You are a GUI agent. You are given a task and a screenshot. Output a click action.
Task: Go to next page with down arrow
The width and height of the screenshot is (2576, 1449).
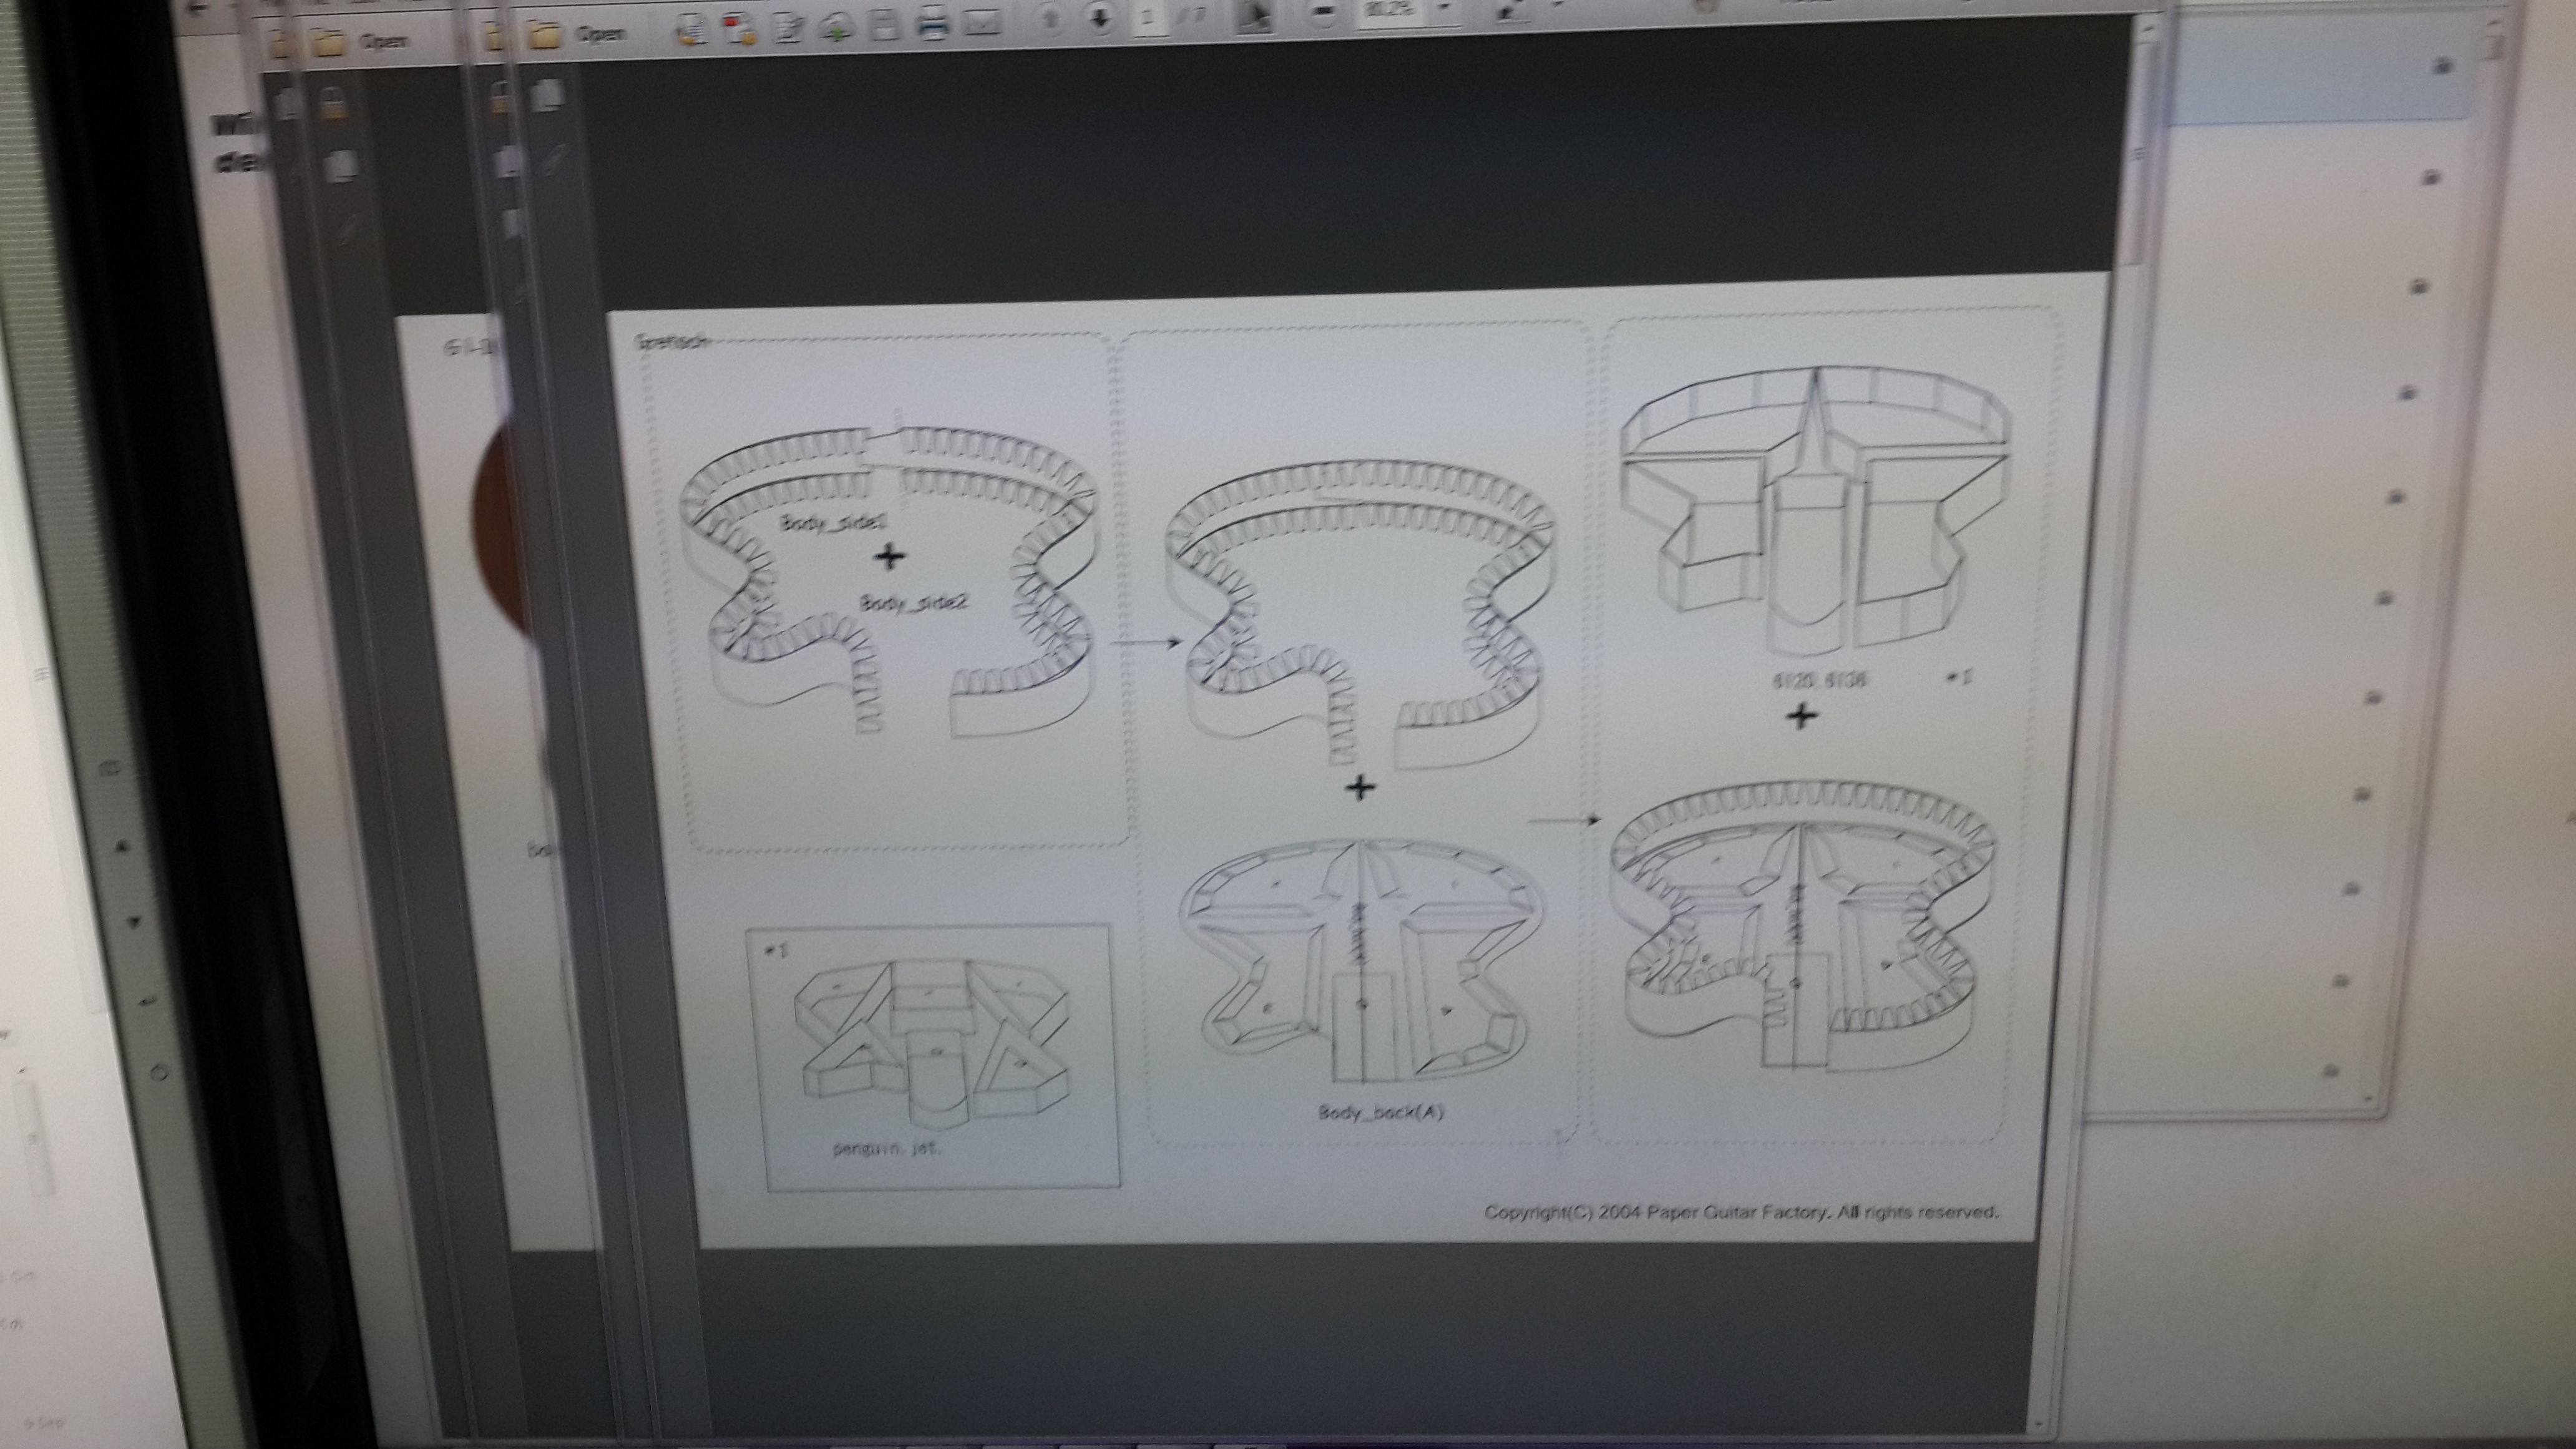1099,19
